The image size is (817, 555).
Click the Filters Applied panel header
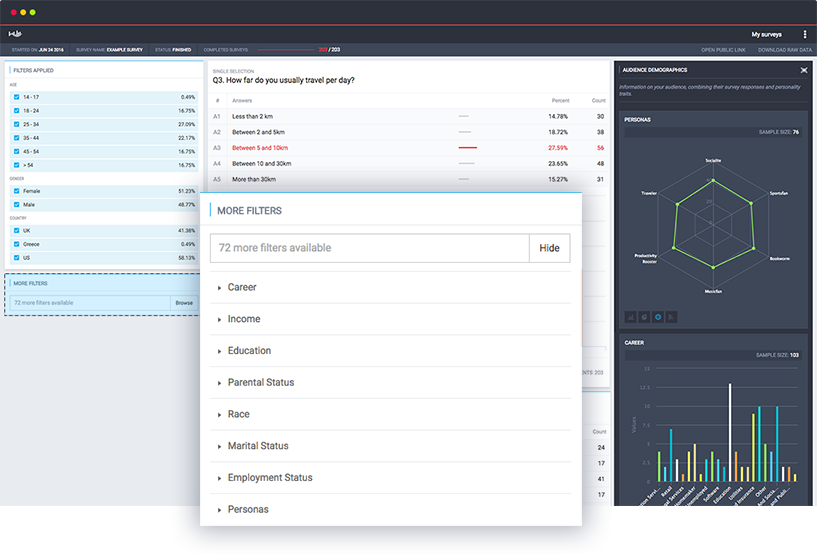pos(33,70)
